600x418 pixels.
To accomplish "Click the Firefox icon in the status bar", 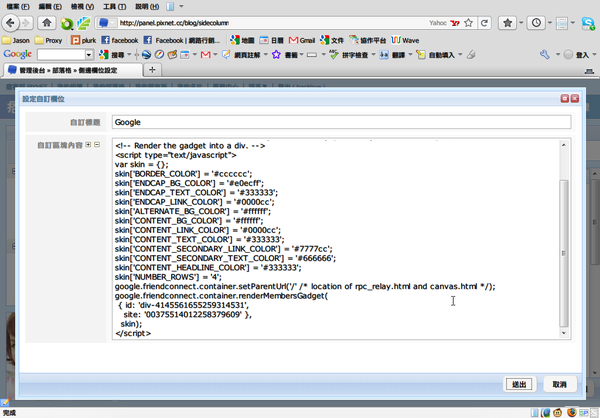I will [572, 413].
